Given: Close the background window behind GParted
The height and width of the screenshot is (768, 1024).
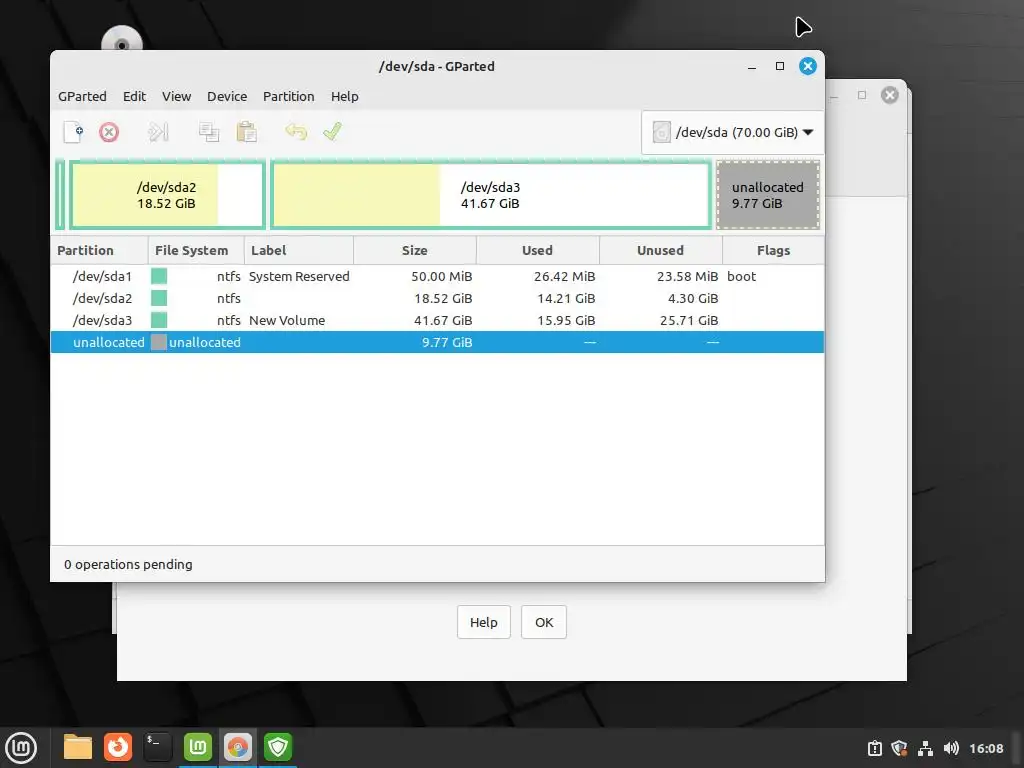Looking at the screenshot, I should coord(889,95).
